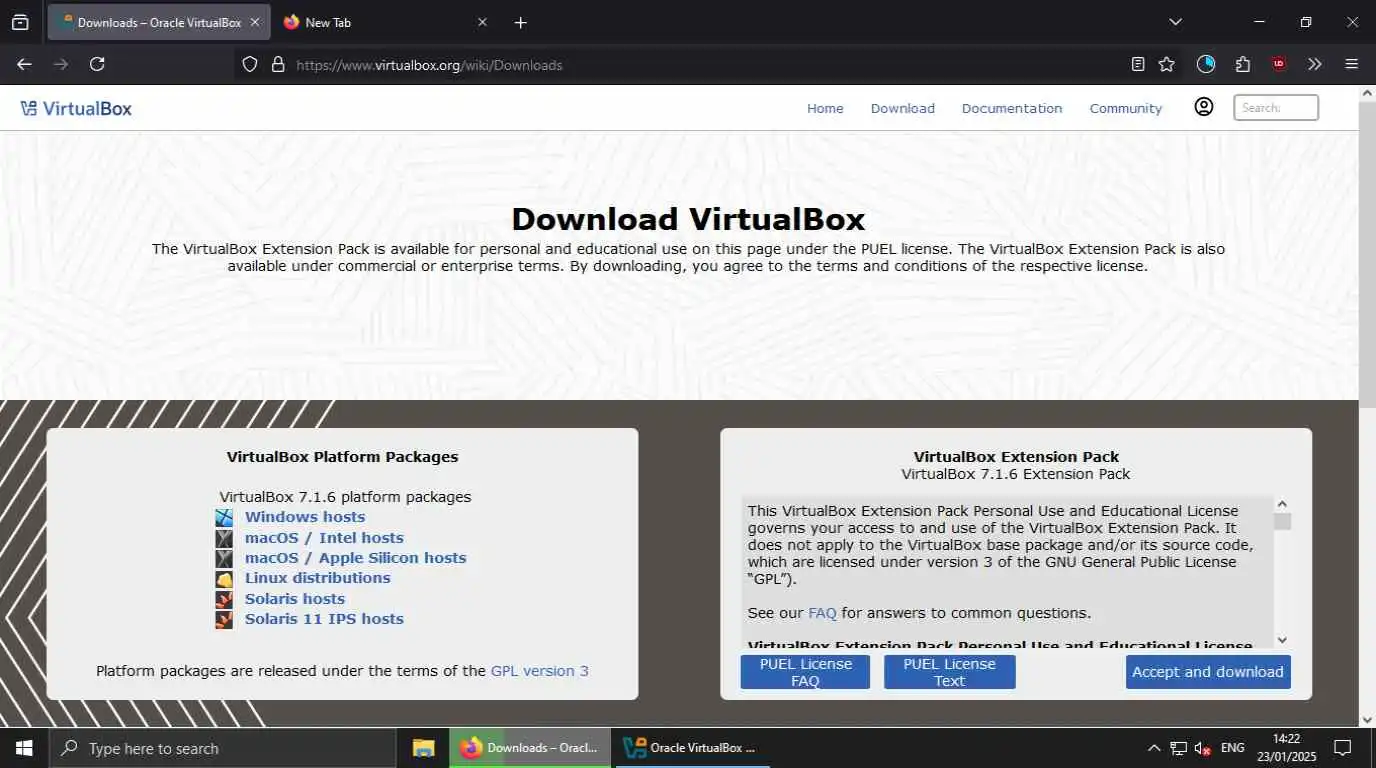Reload the VirtualBox downloads page
This screenshot has height=768, width=1376.
[97, 64]
